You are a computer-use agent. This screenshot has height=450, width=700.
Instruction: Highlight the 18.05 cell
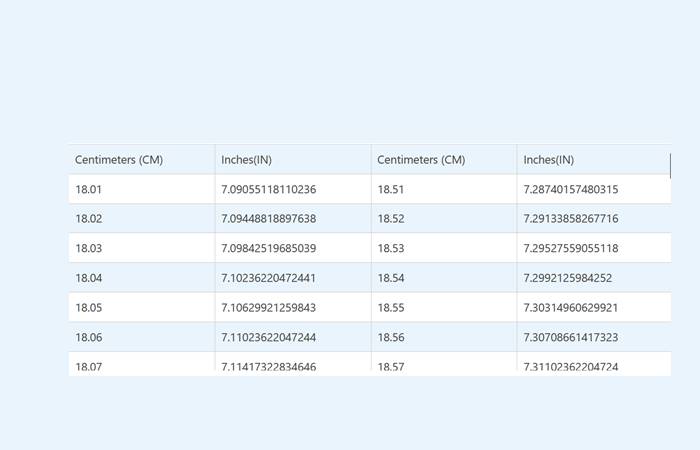[x=142, y=308]
